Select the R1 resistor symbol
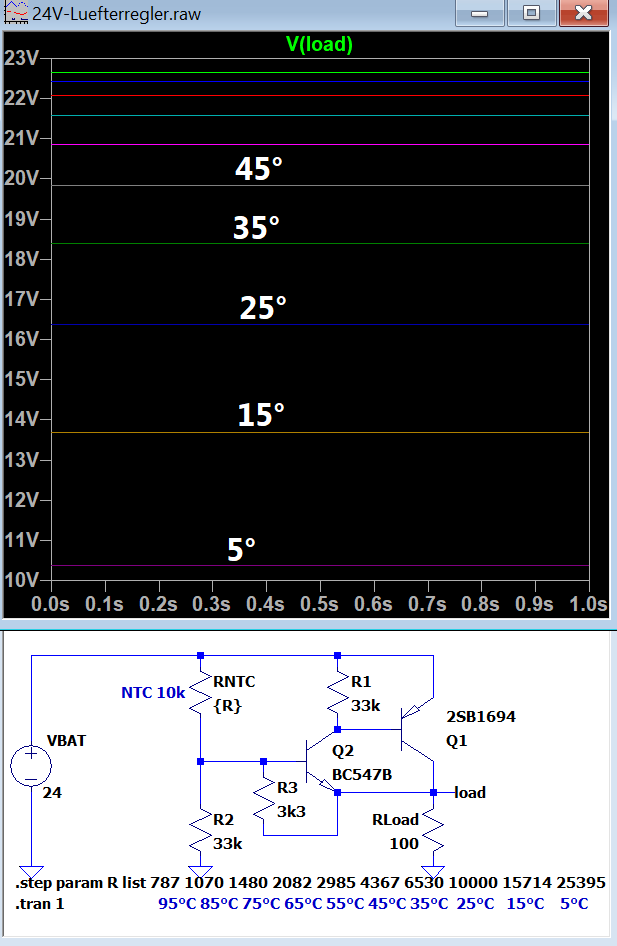The image size is (617, 946). [338, 693]
